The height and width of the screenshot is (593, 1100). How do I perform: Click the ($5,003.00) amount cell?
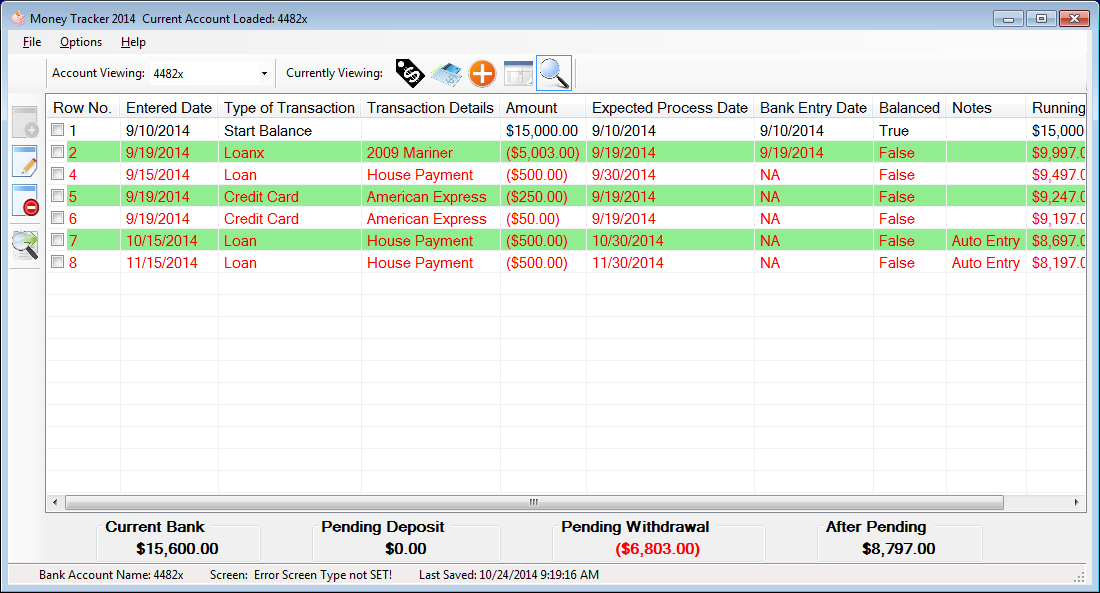543,152
